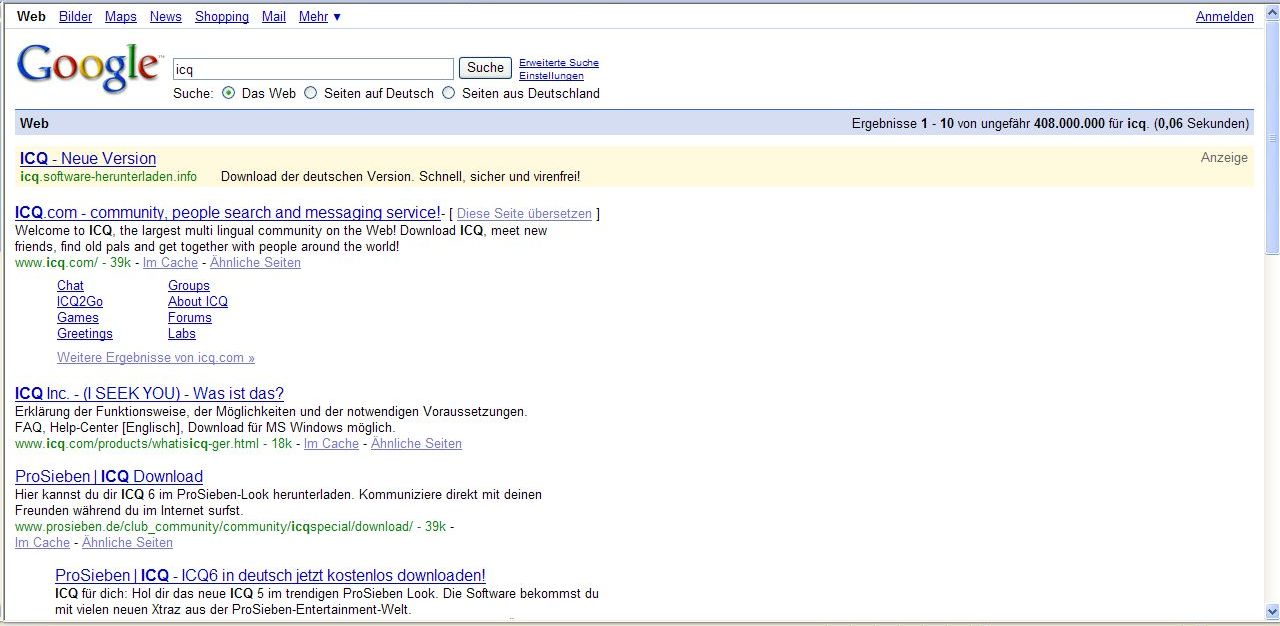Select 'Seiten auf Deutsch' radio option

click(310, 93)
